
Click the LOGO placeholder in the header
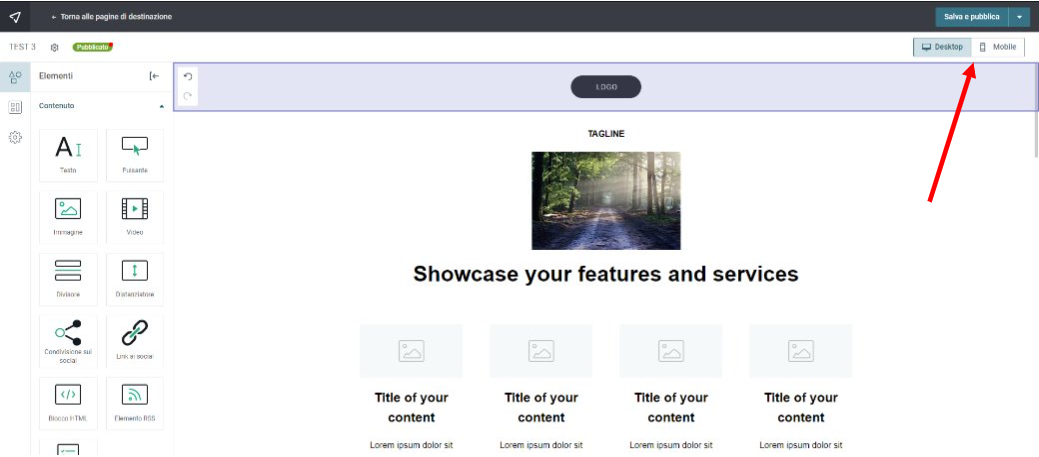coord(606,87)
